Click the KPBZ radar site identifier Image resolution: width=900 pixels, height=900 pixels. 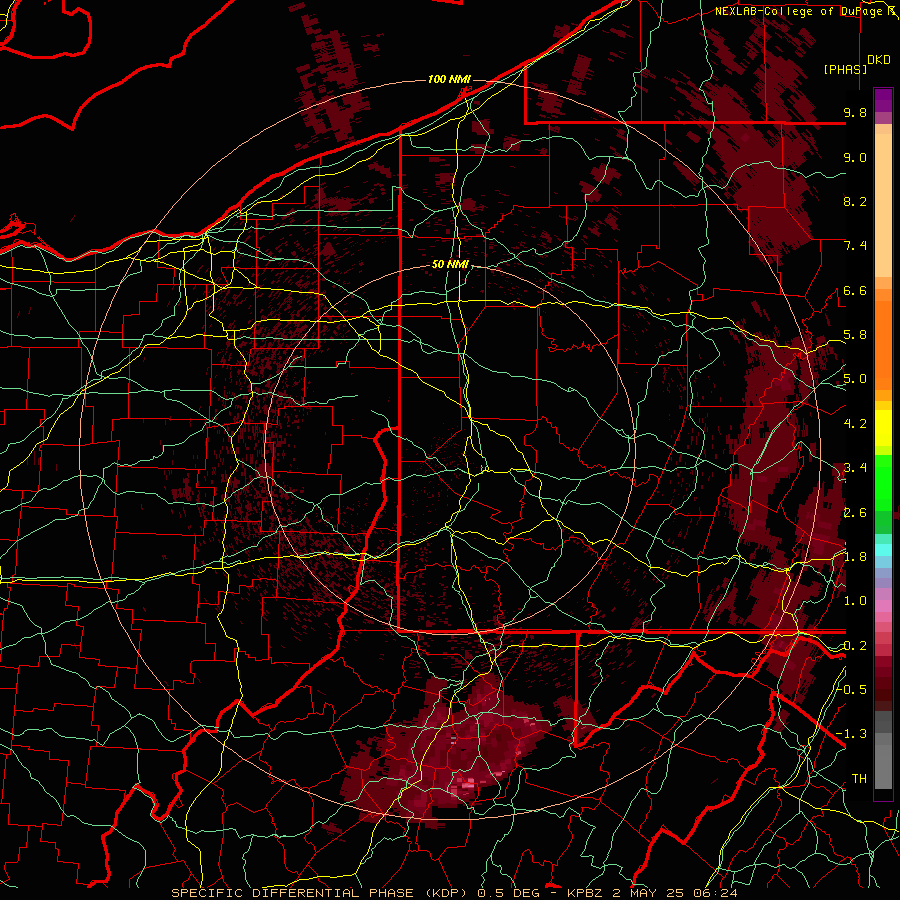click(585, 893)
